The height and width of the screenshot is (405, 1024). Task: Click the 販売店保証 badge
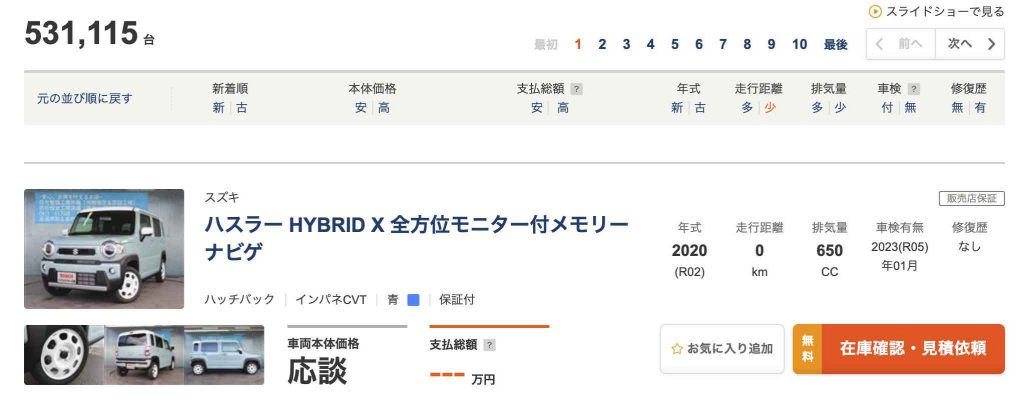pos(971,198)
